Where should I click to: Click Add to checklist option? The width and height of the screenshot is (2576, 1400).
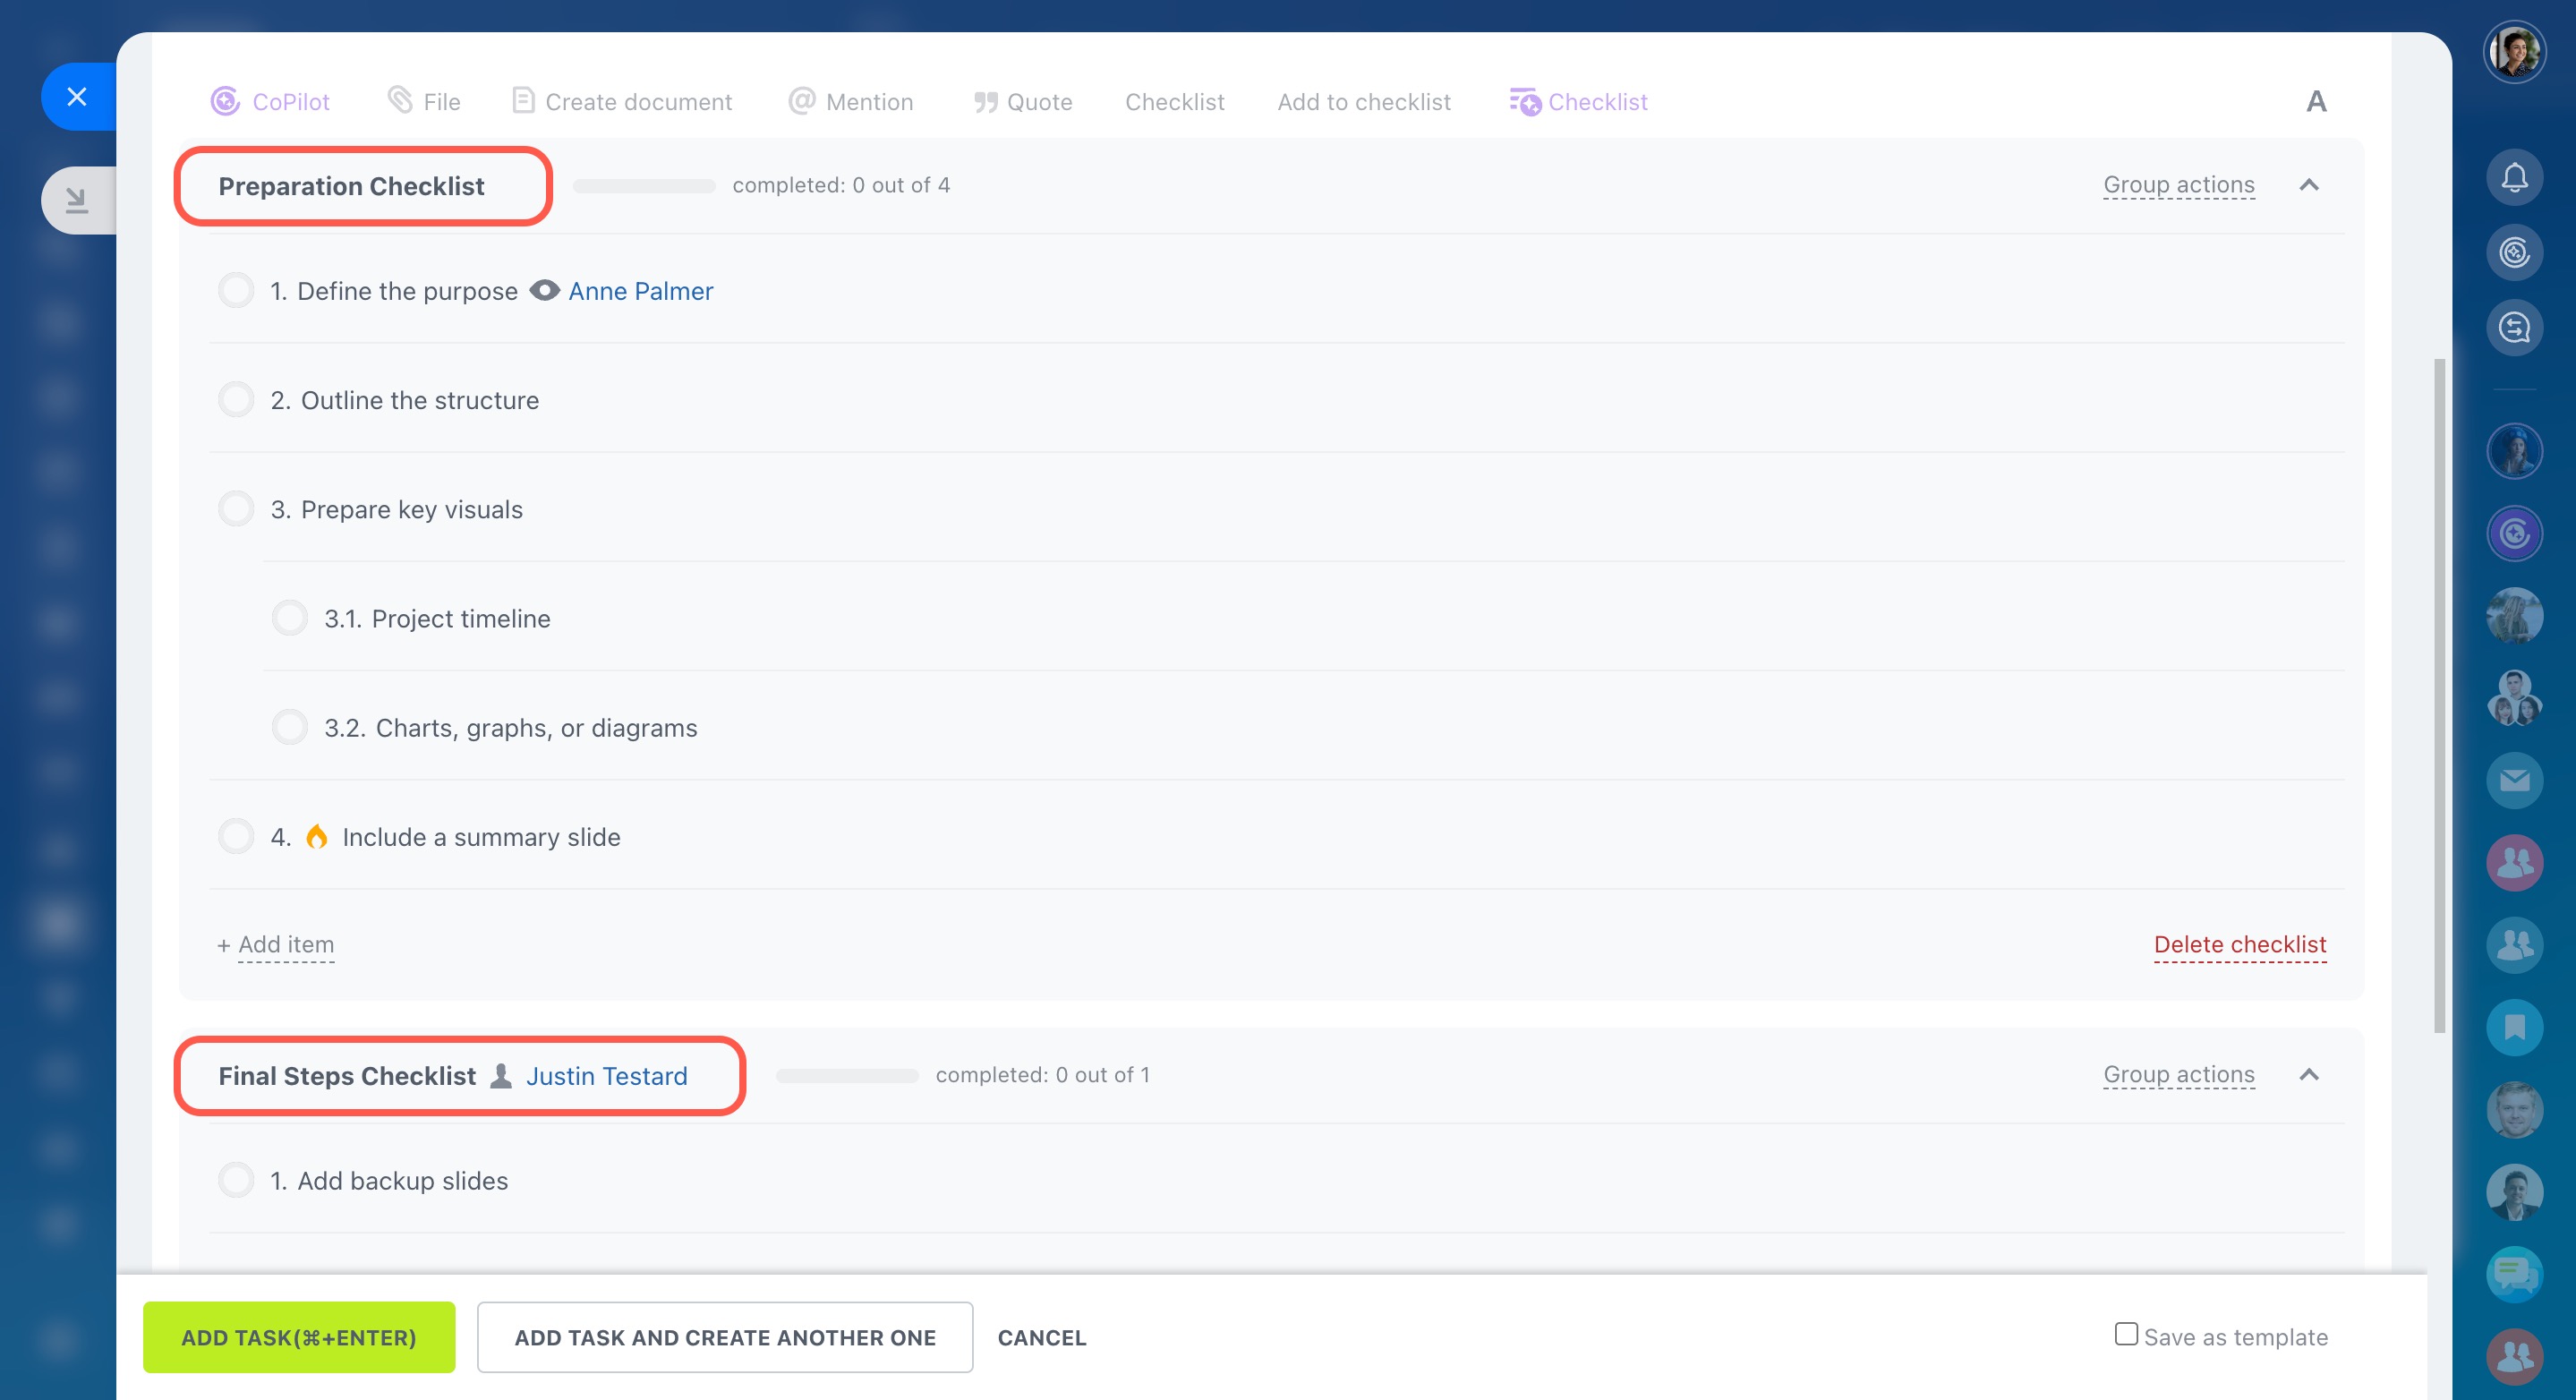1363,102
